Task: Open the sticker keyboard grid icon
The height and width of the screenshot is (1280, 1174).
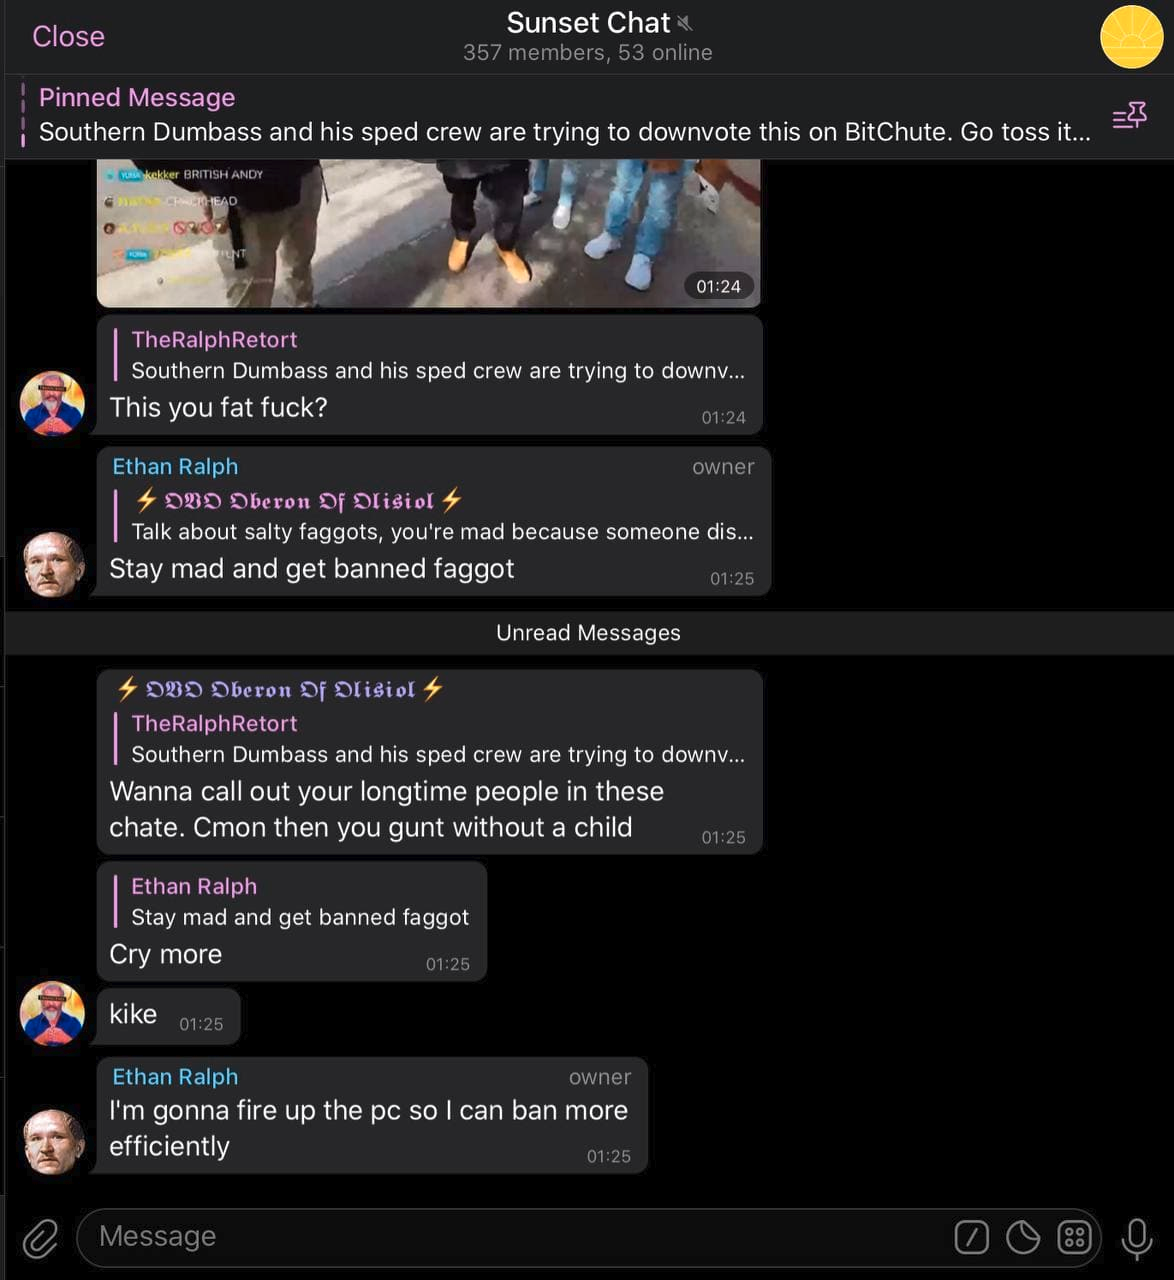Action: 1074,1237
